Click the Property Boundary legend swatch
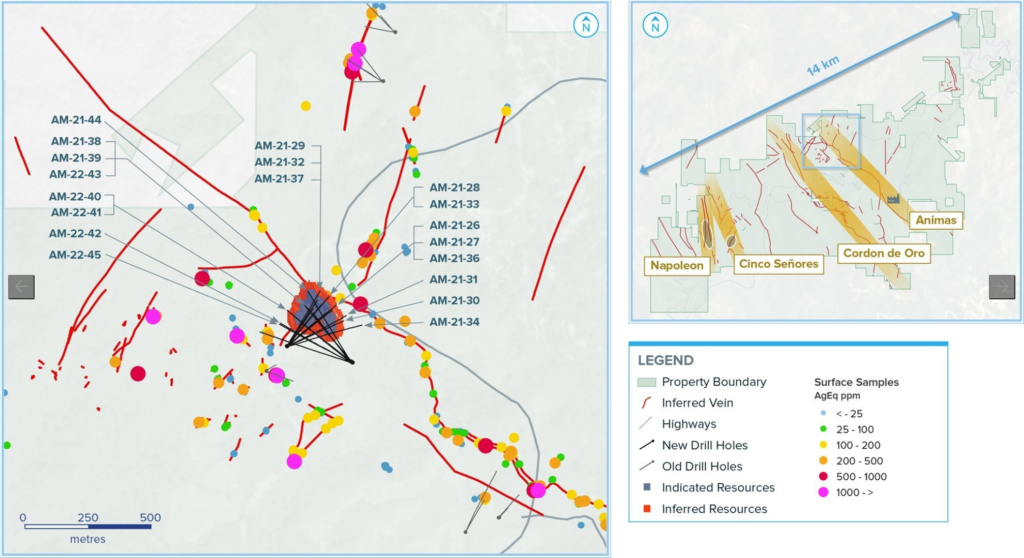Image resolution: width=1024 pixels, height=558 pixels. point(647,382)
